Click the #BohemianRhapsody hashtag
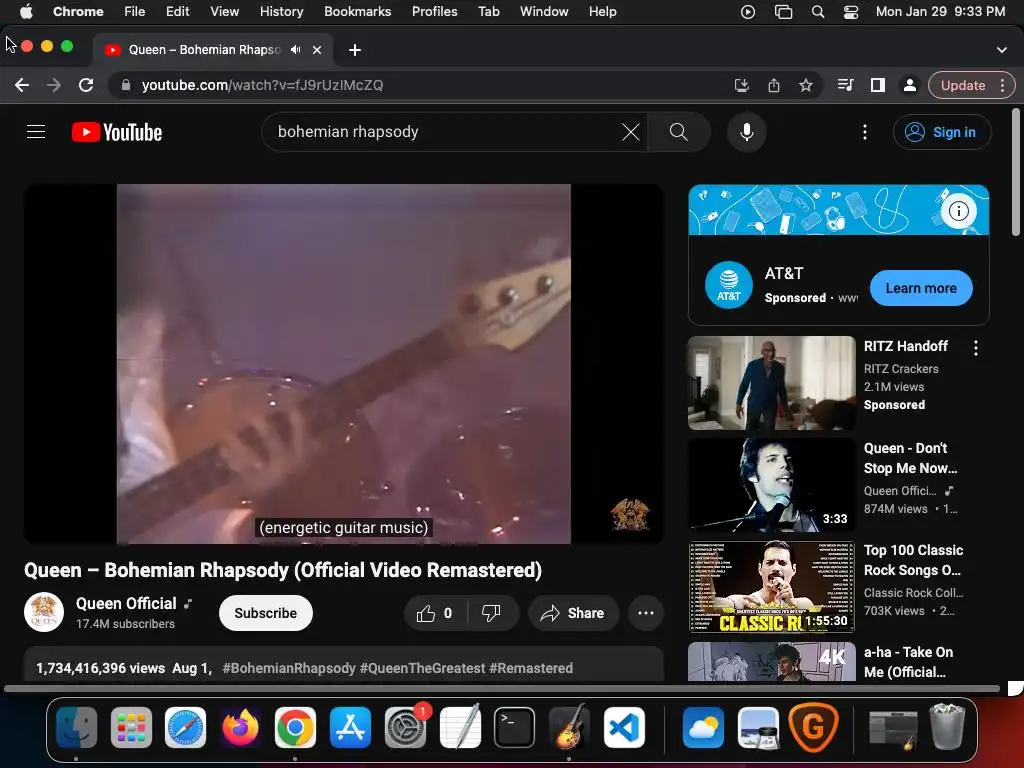The width and height of the screenshot is (1024, 768). (x=289, y=668)
